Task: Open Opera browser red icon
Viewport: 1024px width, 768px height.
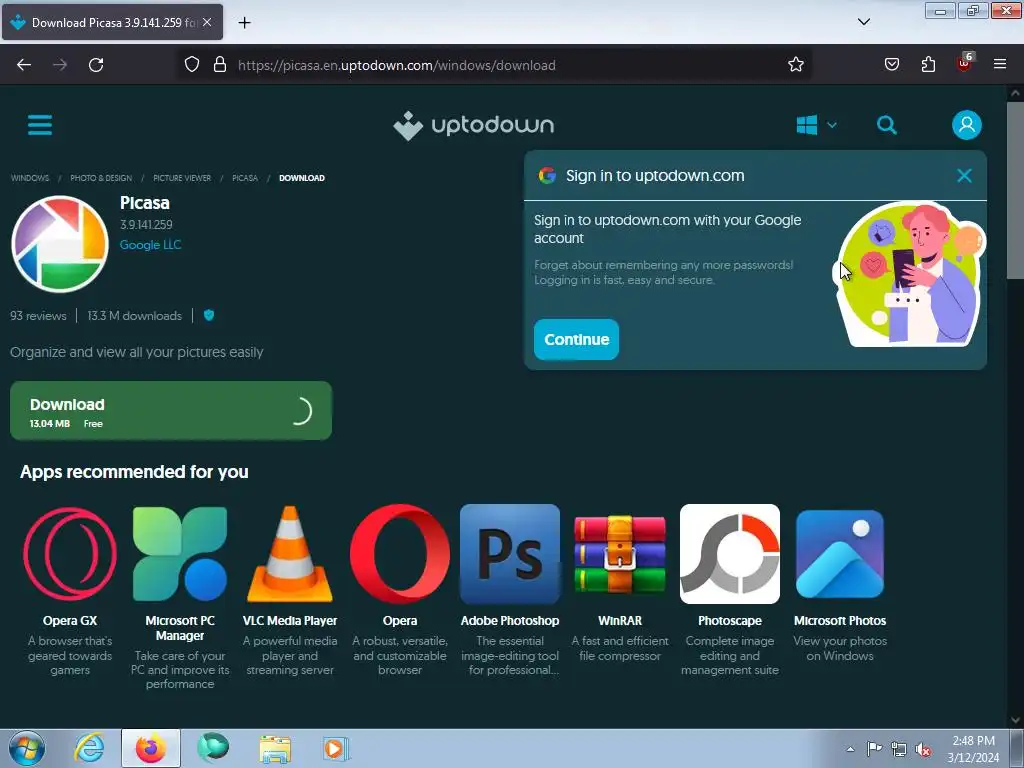Action: [x=400, y=554]
